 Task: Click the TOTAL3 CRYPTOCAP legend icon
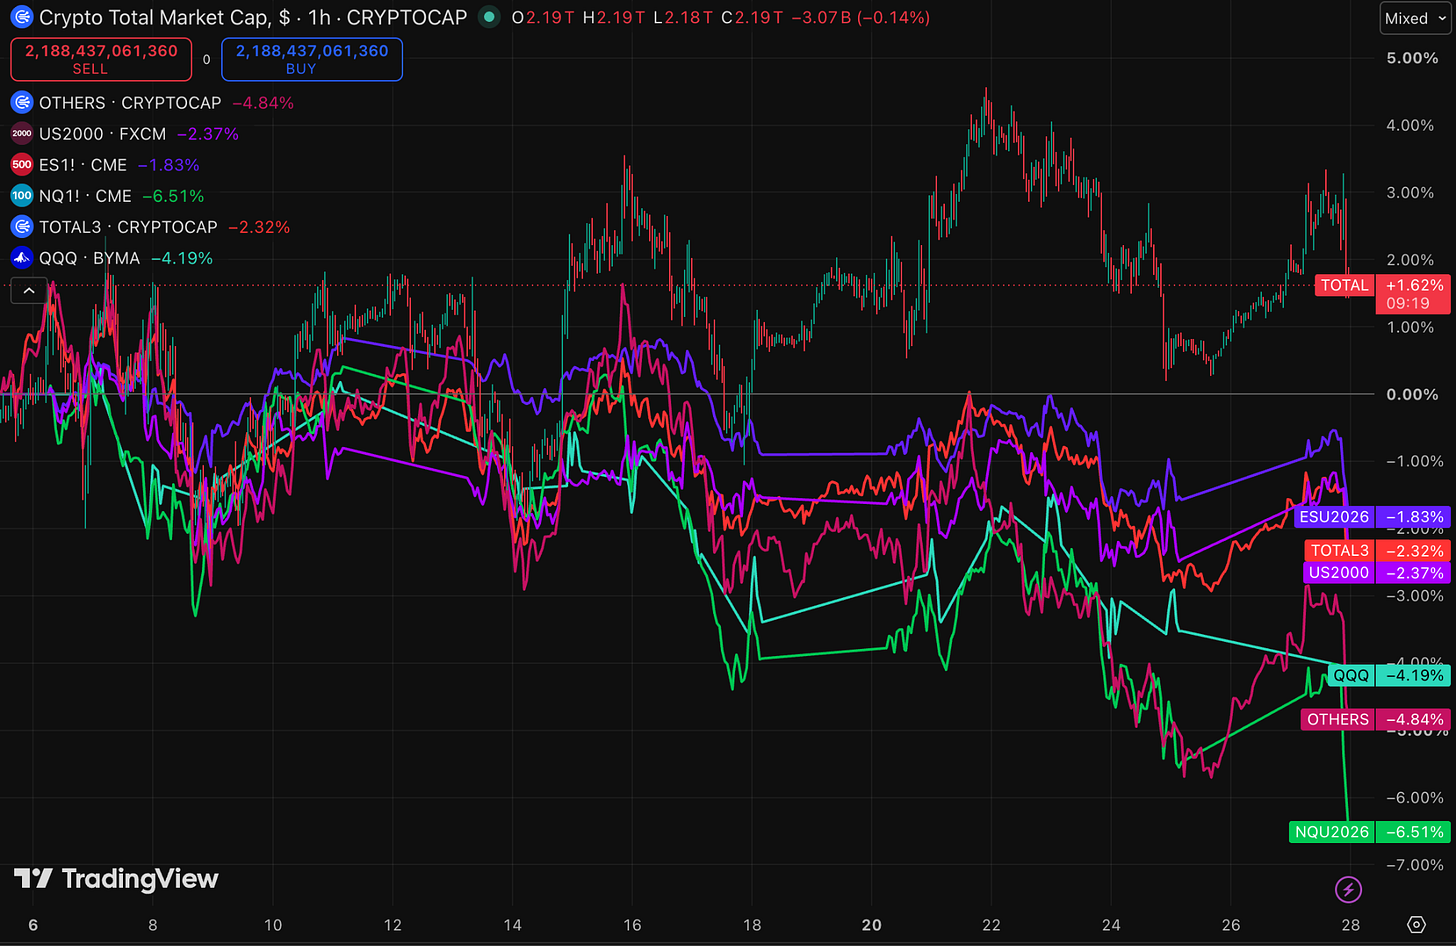pyautogui.click(x=21, y=226)
